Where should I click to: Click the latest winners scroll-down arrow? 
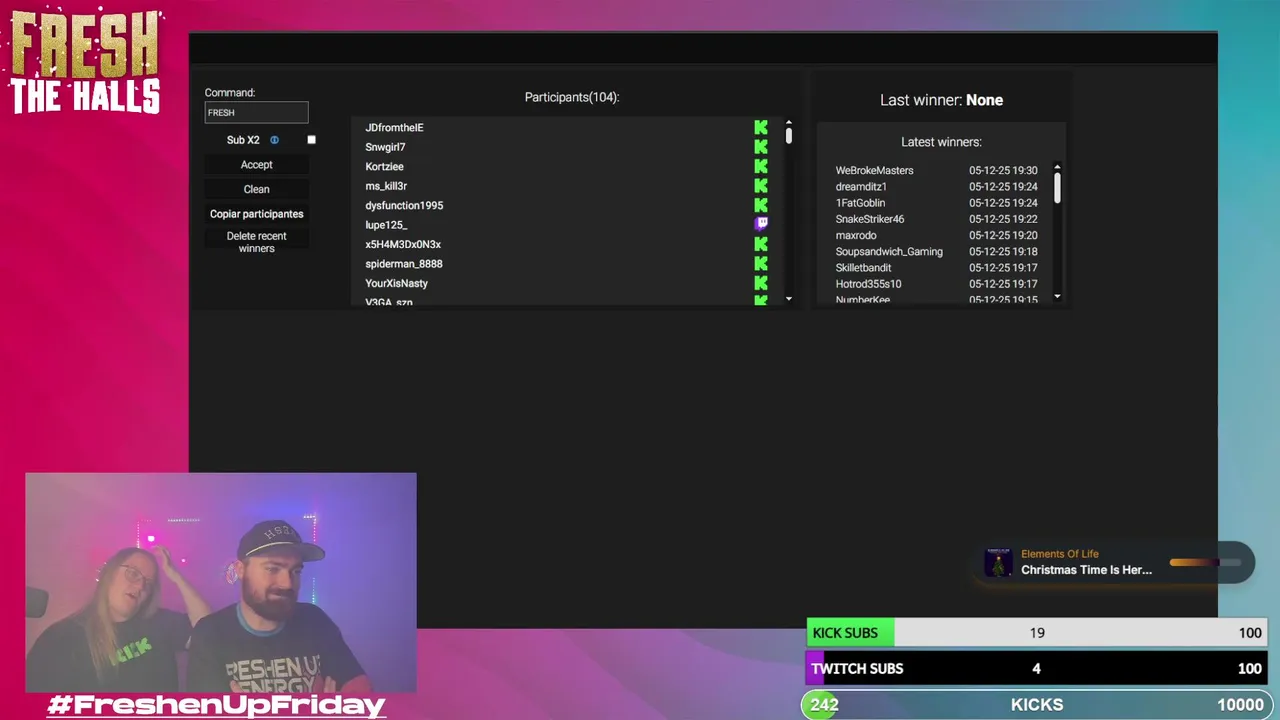click(1057, 297)
